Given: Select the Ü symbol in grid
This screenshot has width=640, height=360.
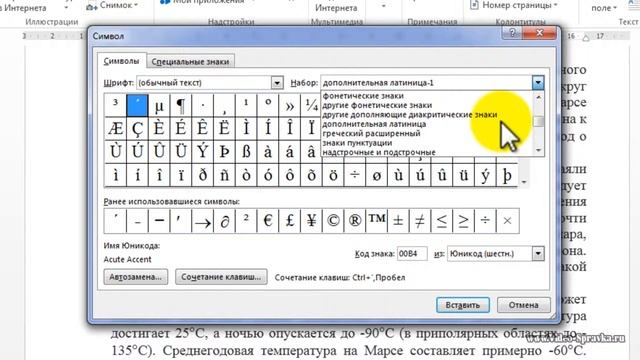Looking at the screenshot, I should coord(180,152).
